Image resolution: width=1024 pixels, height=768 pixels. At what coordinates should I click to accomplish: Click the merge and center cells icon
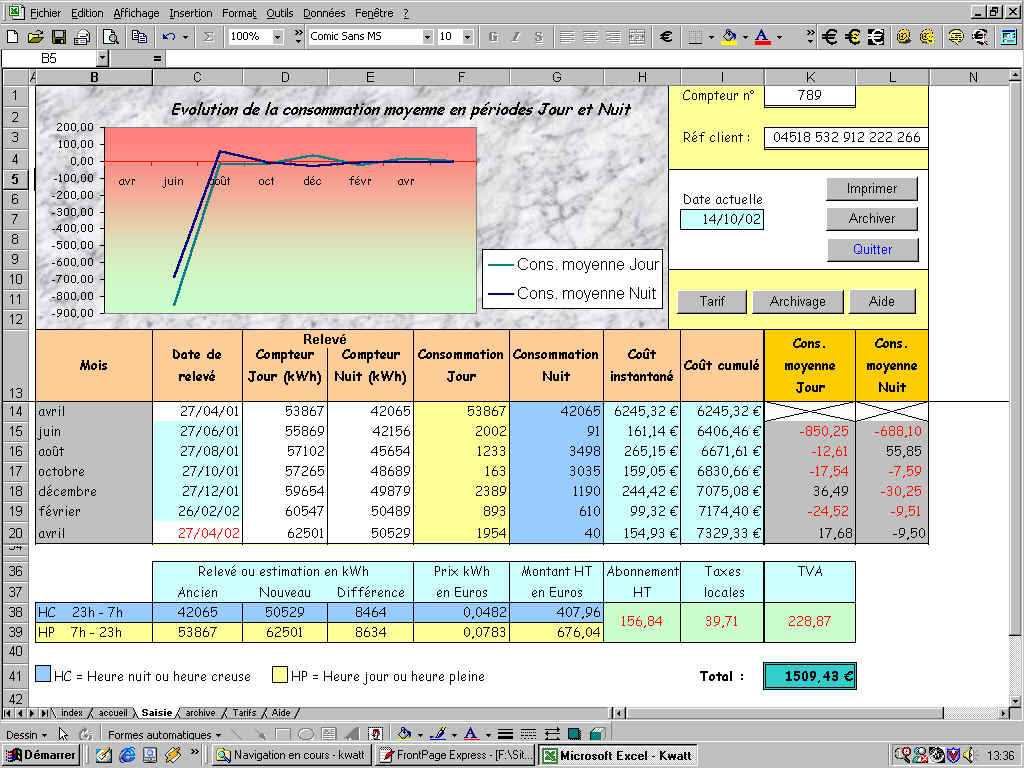click(x=637, y=37)
